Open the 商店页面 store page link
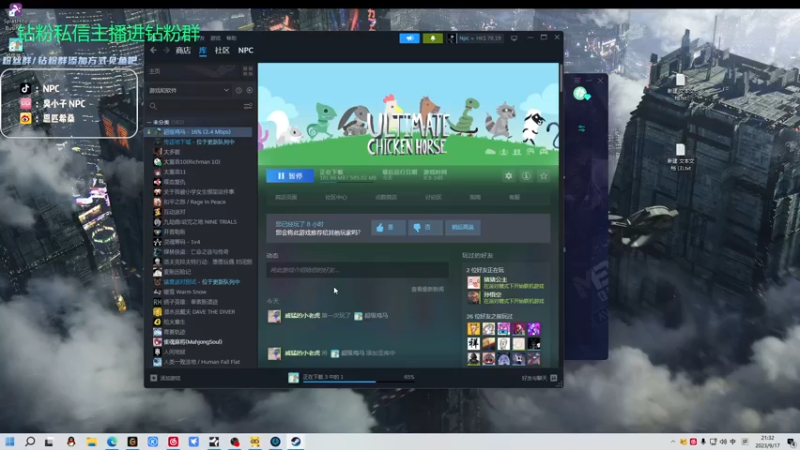This screenshot has width=800, height=450. (286, 197)
